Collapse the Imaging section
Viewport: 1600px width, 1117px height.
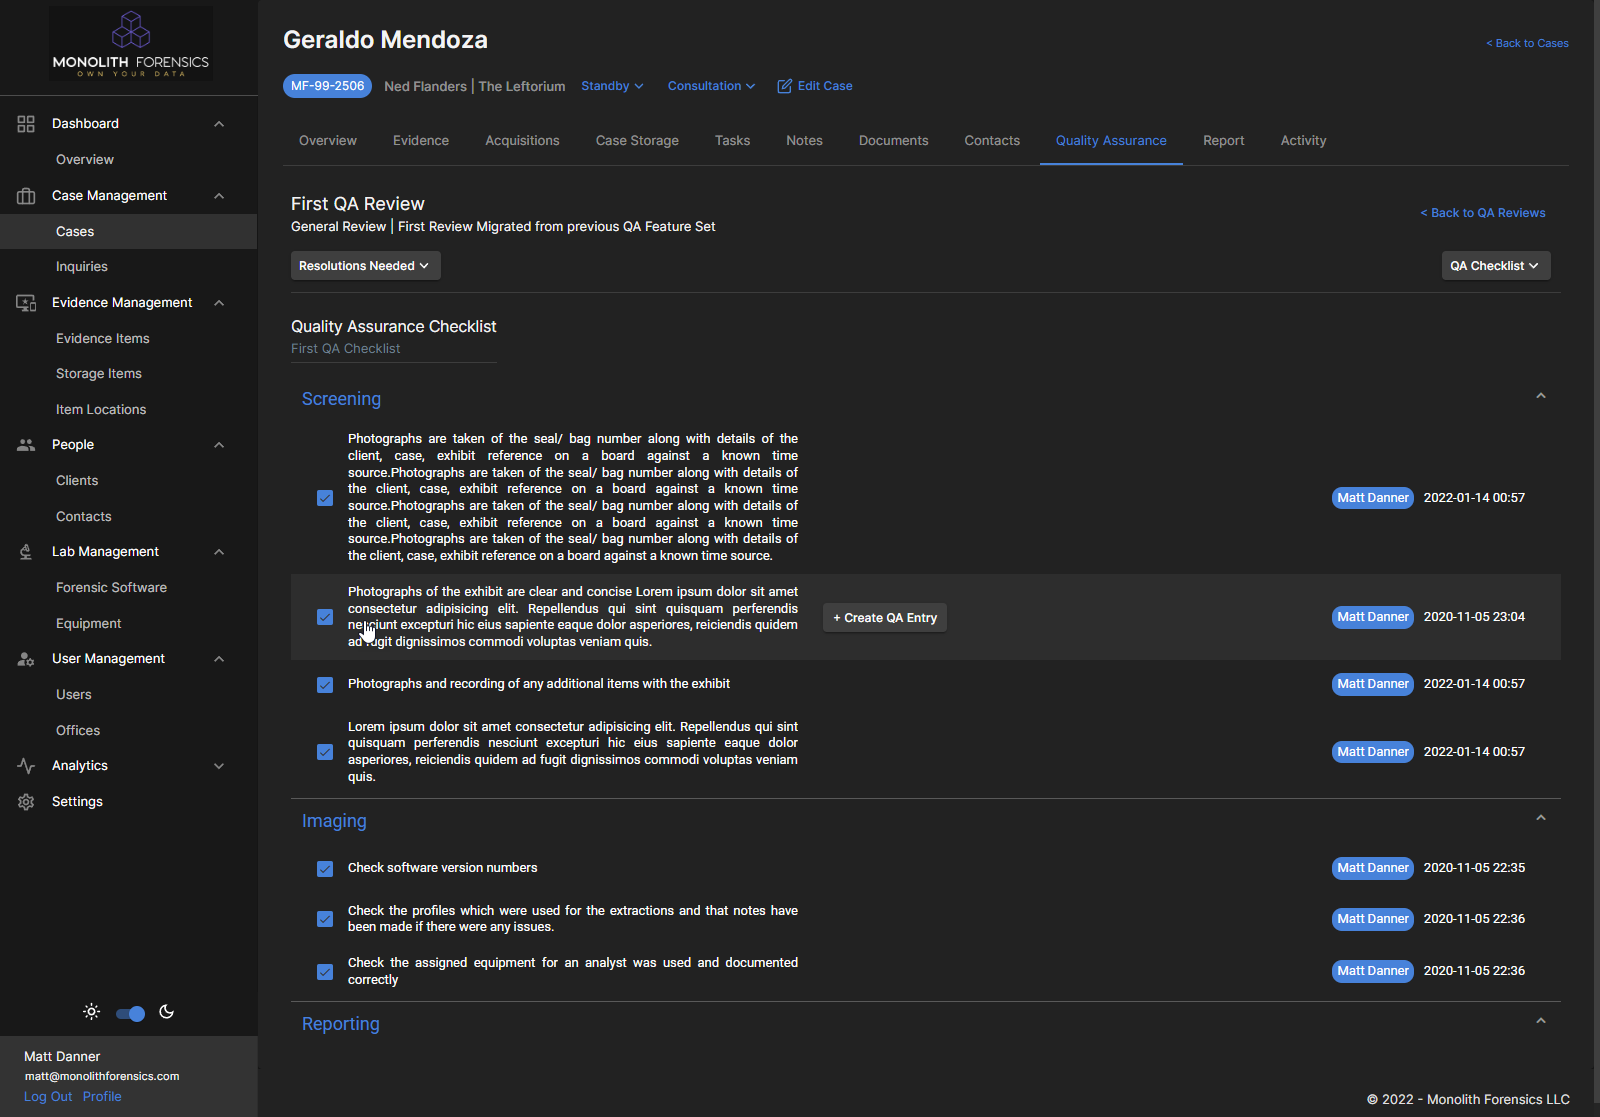coord(1540,817)
